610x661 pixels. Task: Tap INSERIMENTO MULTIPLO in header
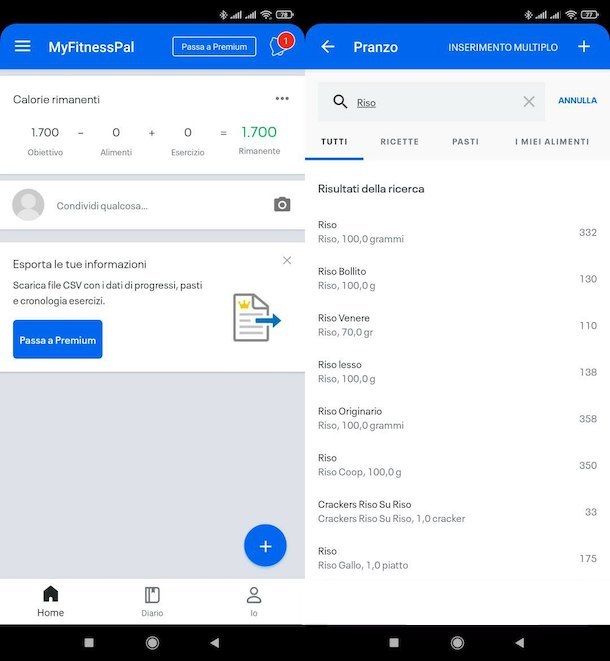tap(503, 47)
